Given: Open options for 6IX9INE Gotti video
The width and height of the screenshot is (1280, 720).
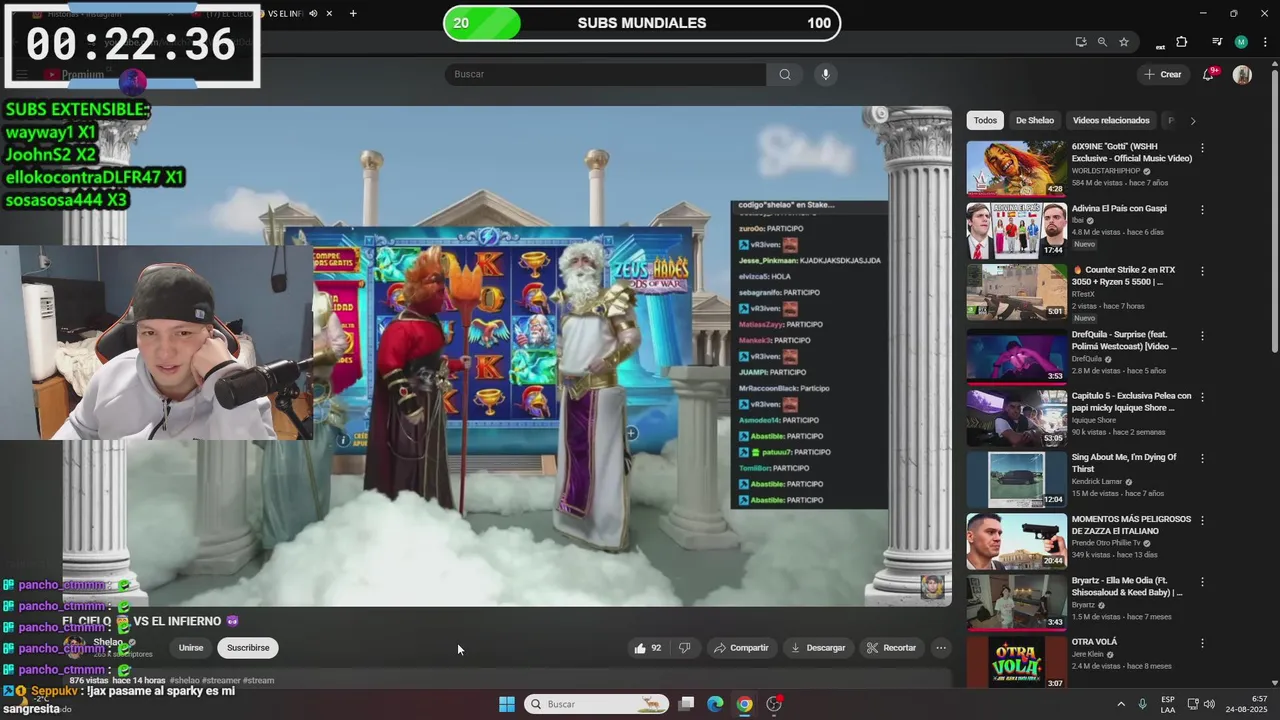Looking at the screenshot, I should pos(1202,147).
